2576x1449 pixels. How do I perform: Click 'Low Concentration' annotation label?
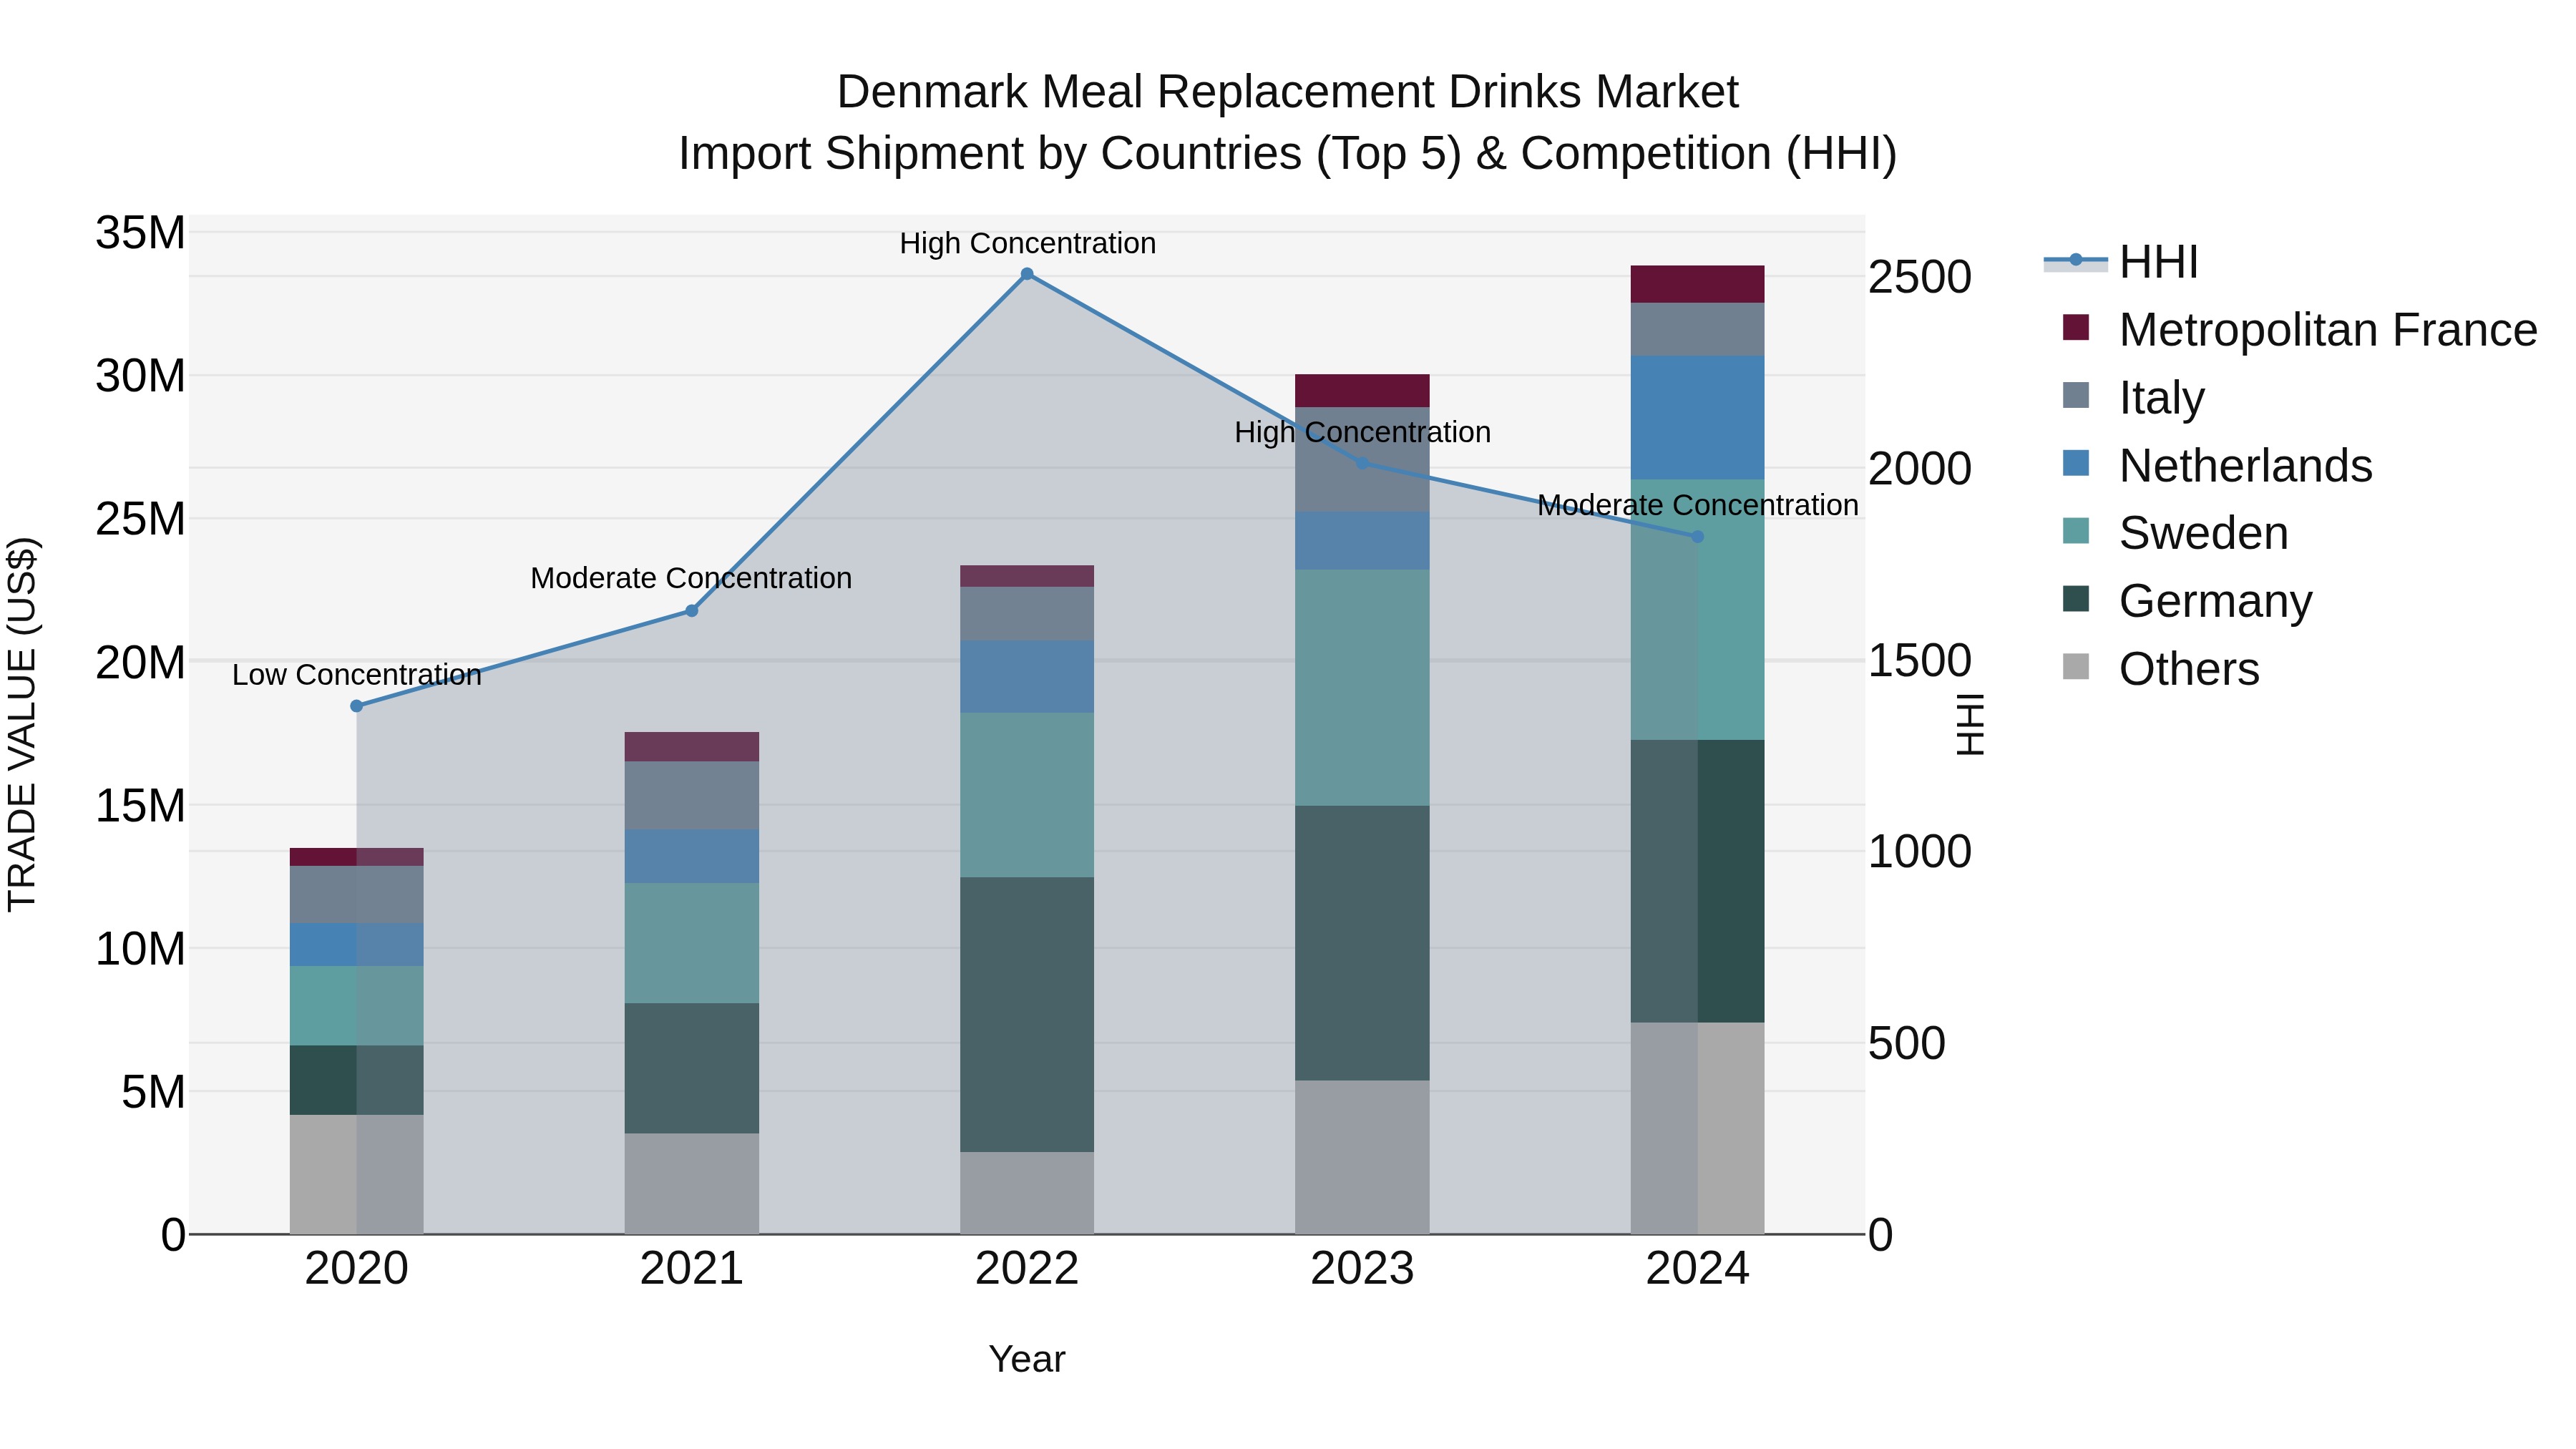pyautogui.click(x=357, y=675)
